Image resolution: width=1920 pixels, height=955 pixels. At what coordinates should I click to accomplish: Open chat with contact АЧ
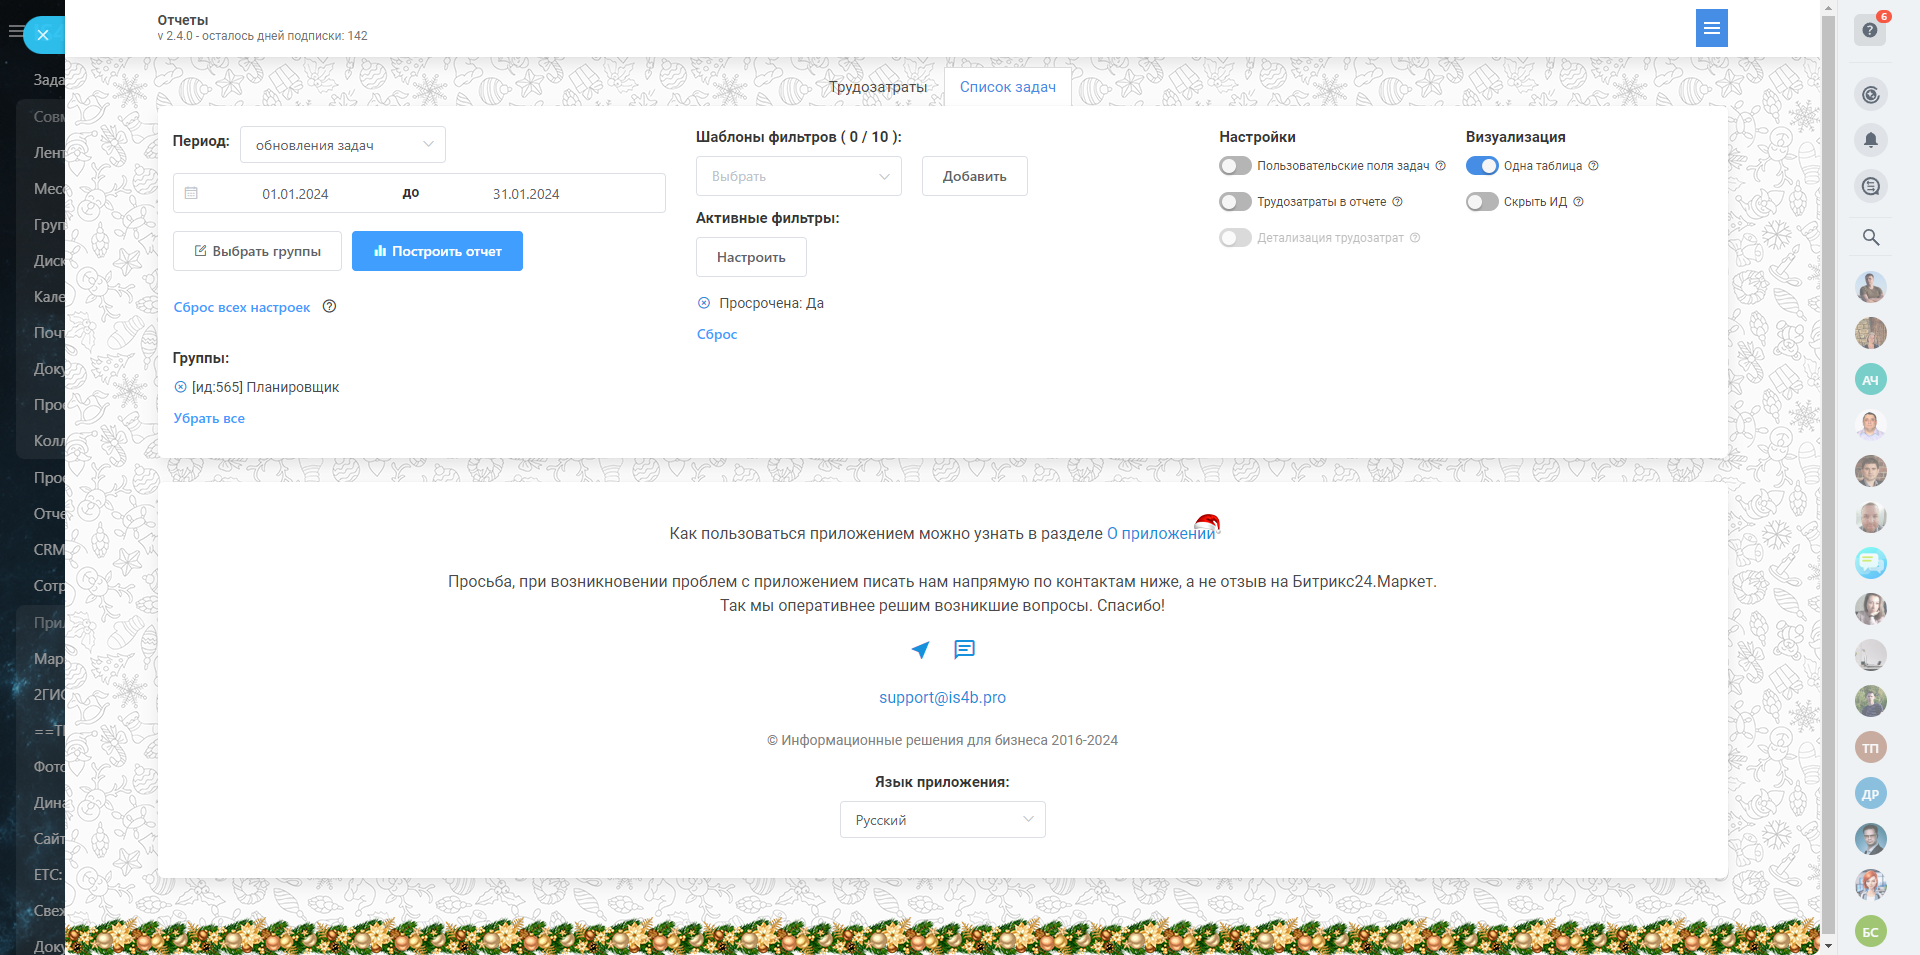click(x=1871, y=379)
